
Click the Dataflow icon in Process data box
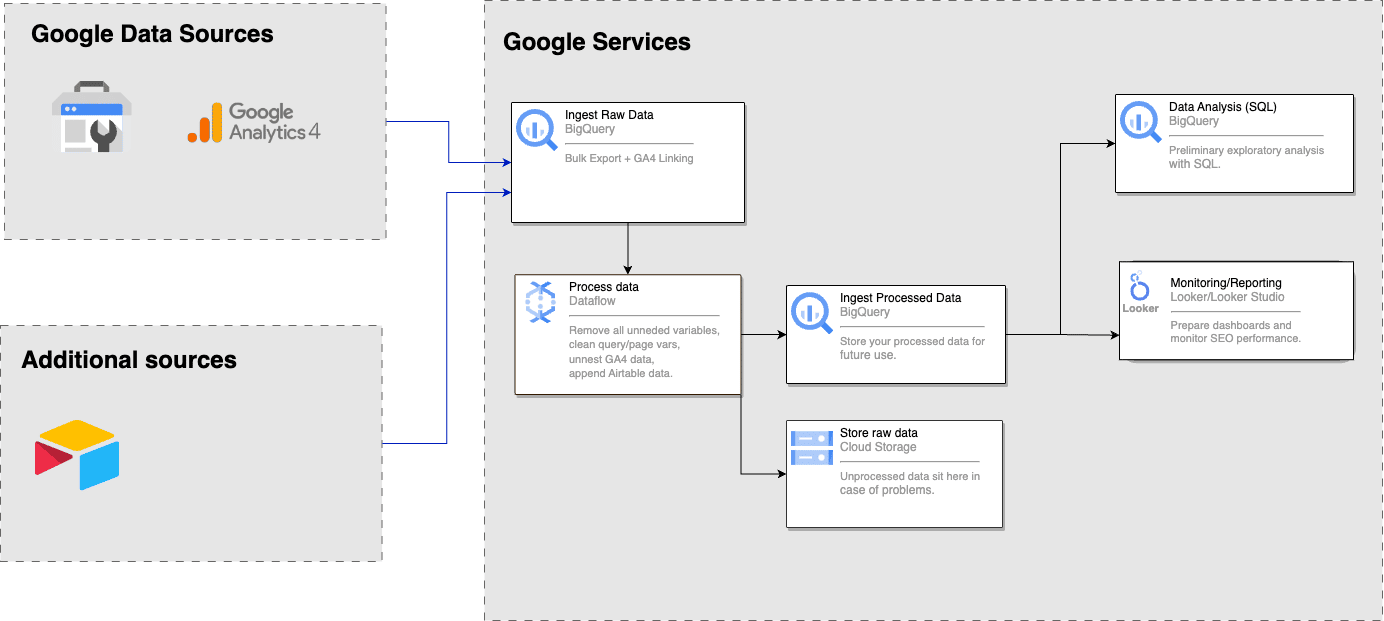click(540, 302)
